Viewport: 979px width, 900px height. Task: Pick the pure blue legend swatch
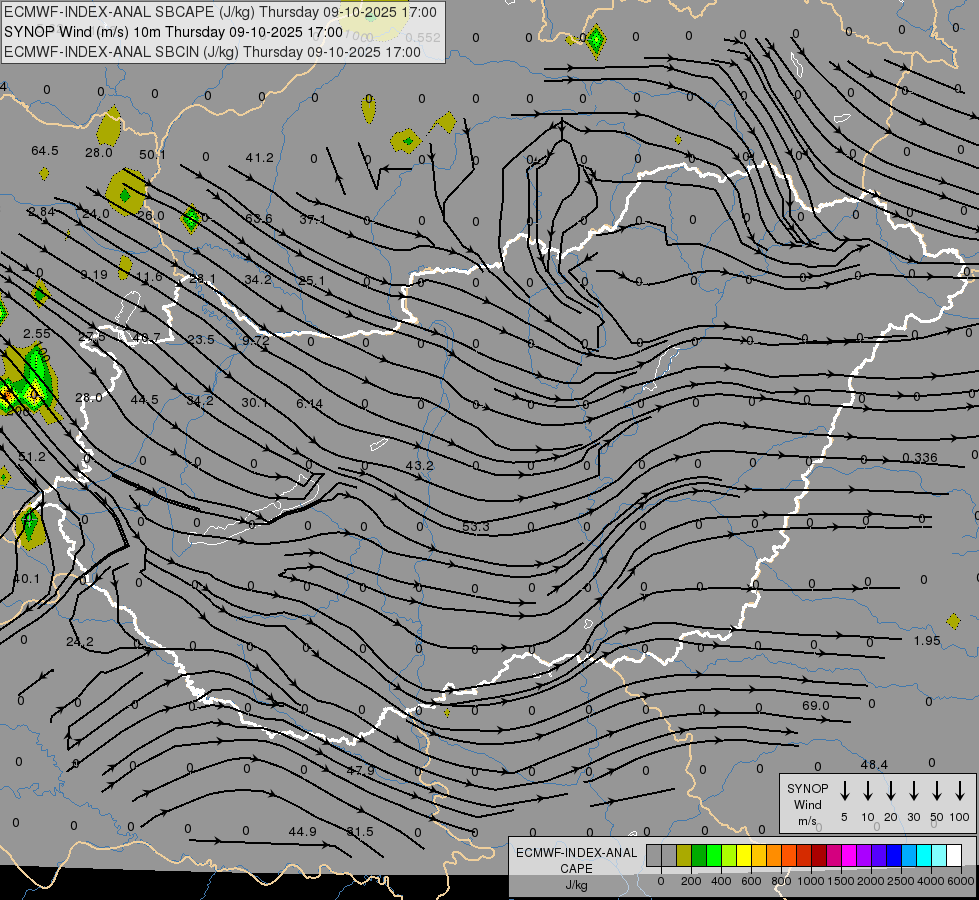tap(893, 856)
